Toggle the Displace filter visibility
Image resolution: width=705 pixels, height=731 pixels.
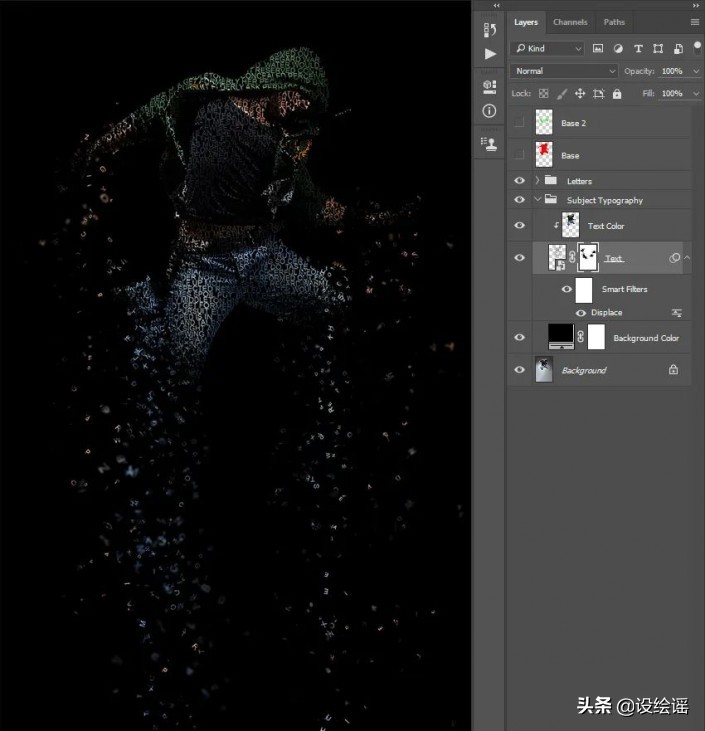[581, 313]
